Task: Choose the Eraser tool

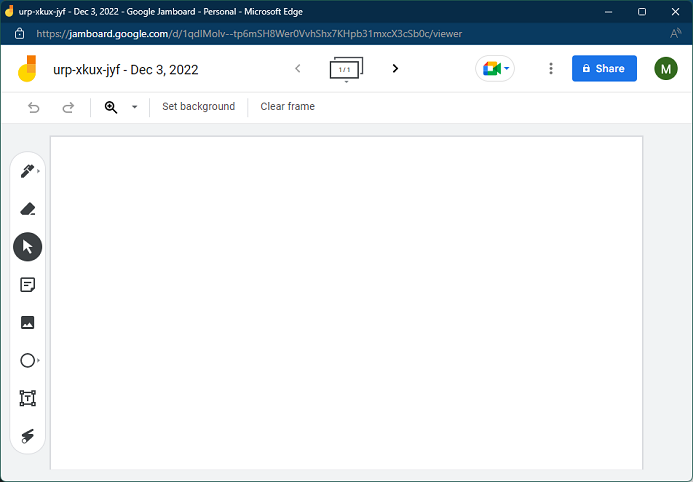Action: click(27, 209)
